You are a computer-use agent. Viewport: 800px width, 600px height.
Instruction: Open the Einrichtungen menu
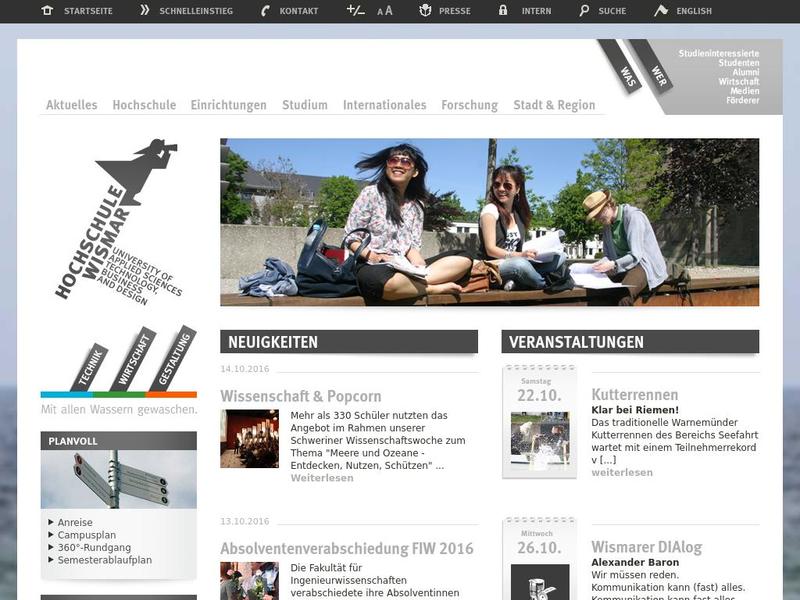pyautogui.click(x=229, y=105)
